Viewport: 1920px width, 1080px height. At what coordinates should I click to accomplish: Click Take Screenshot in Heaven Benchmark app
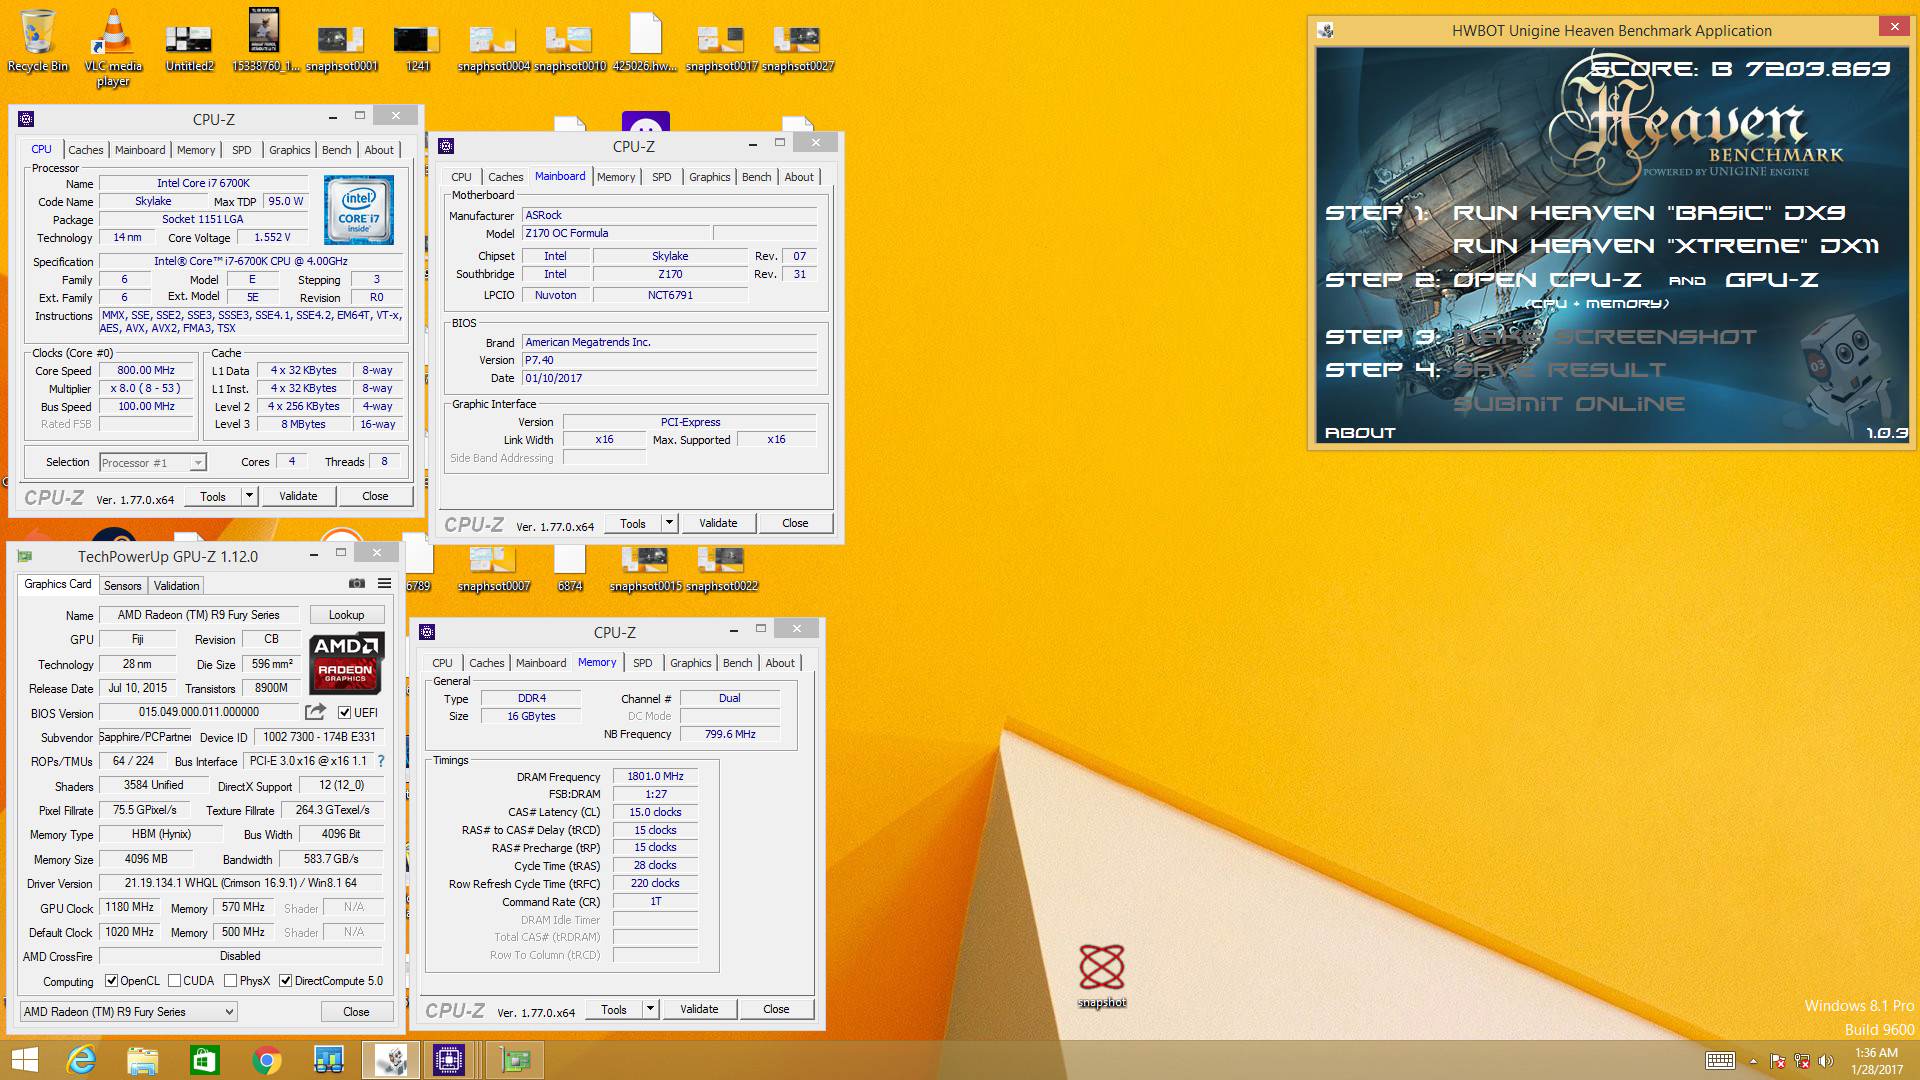pyautogui.click(x=1604, y=337)
